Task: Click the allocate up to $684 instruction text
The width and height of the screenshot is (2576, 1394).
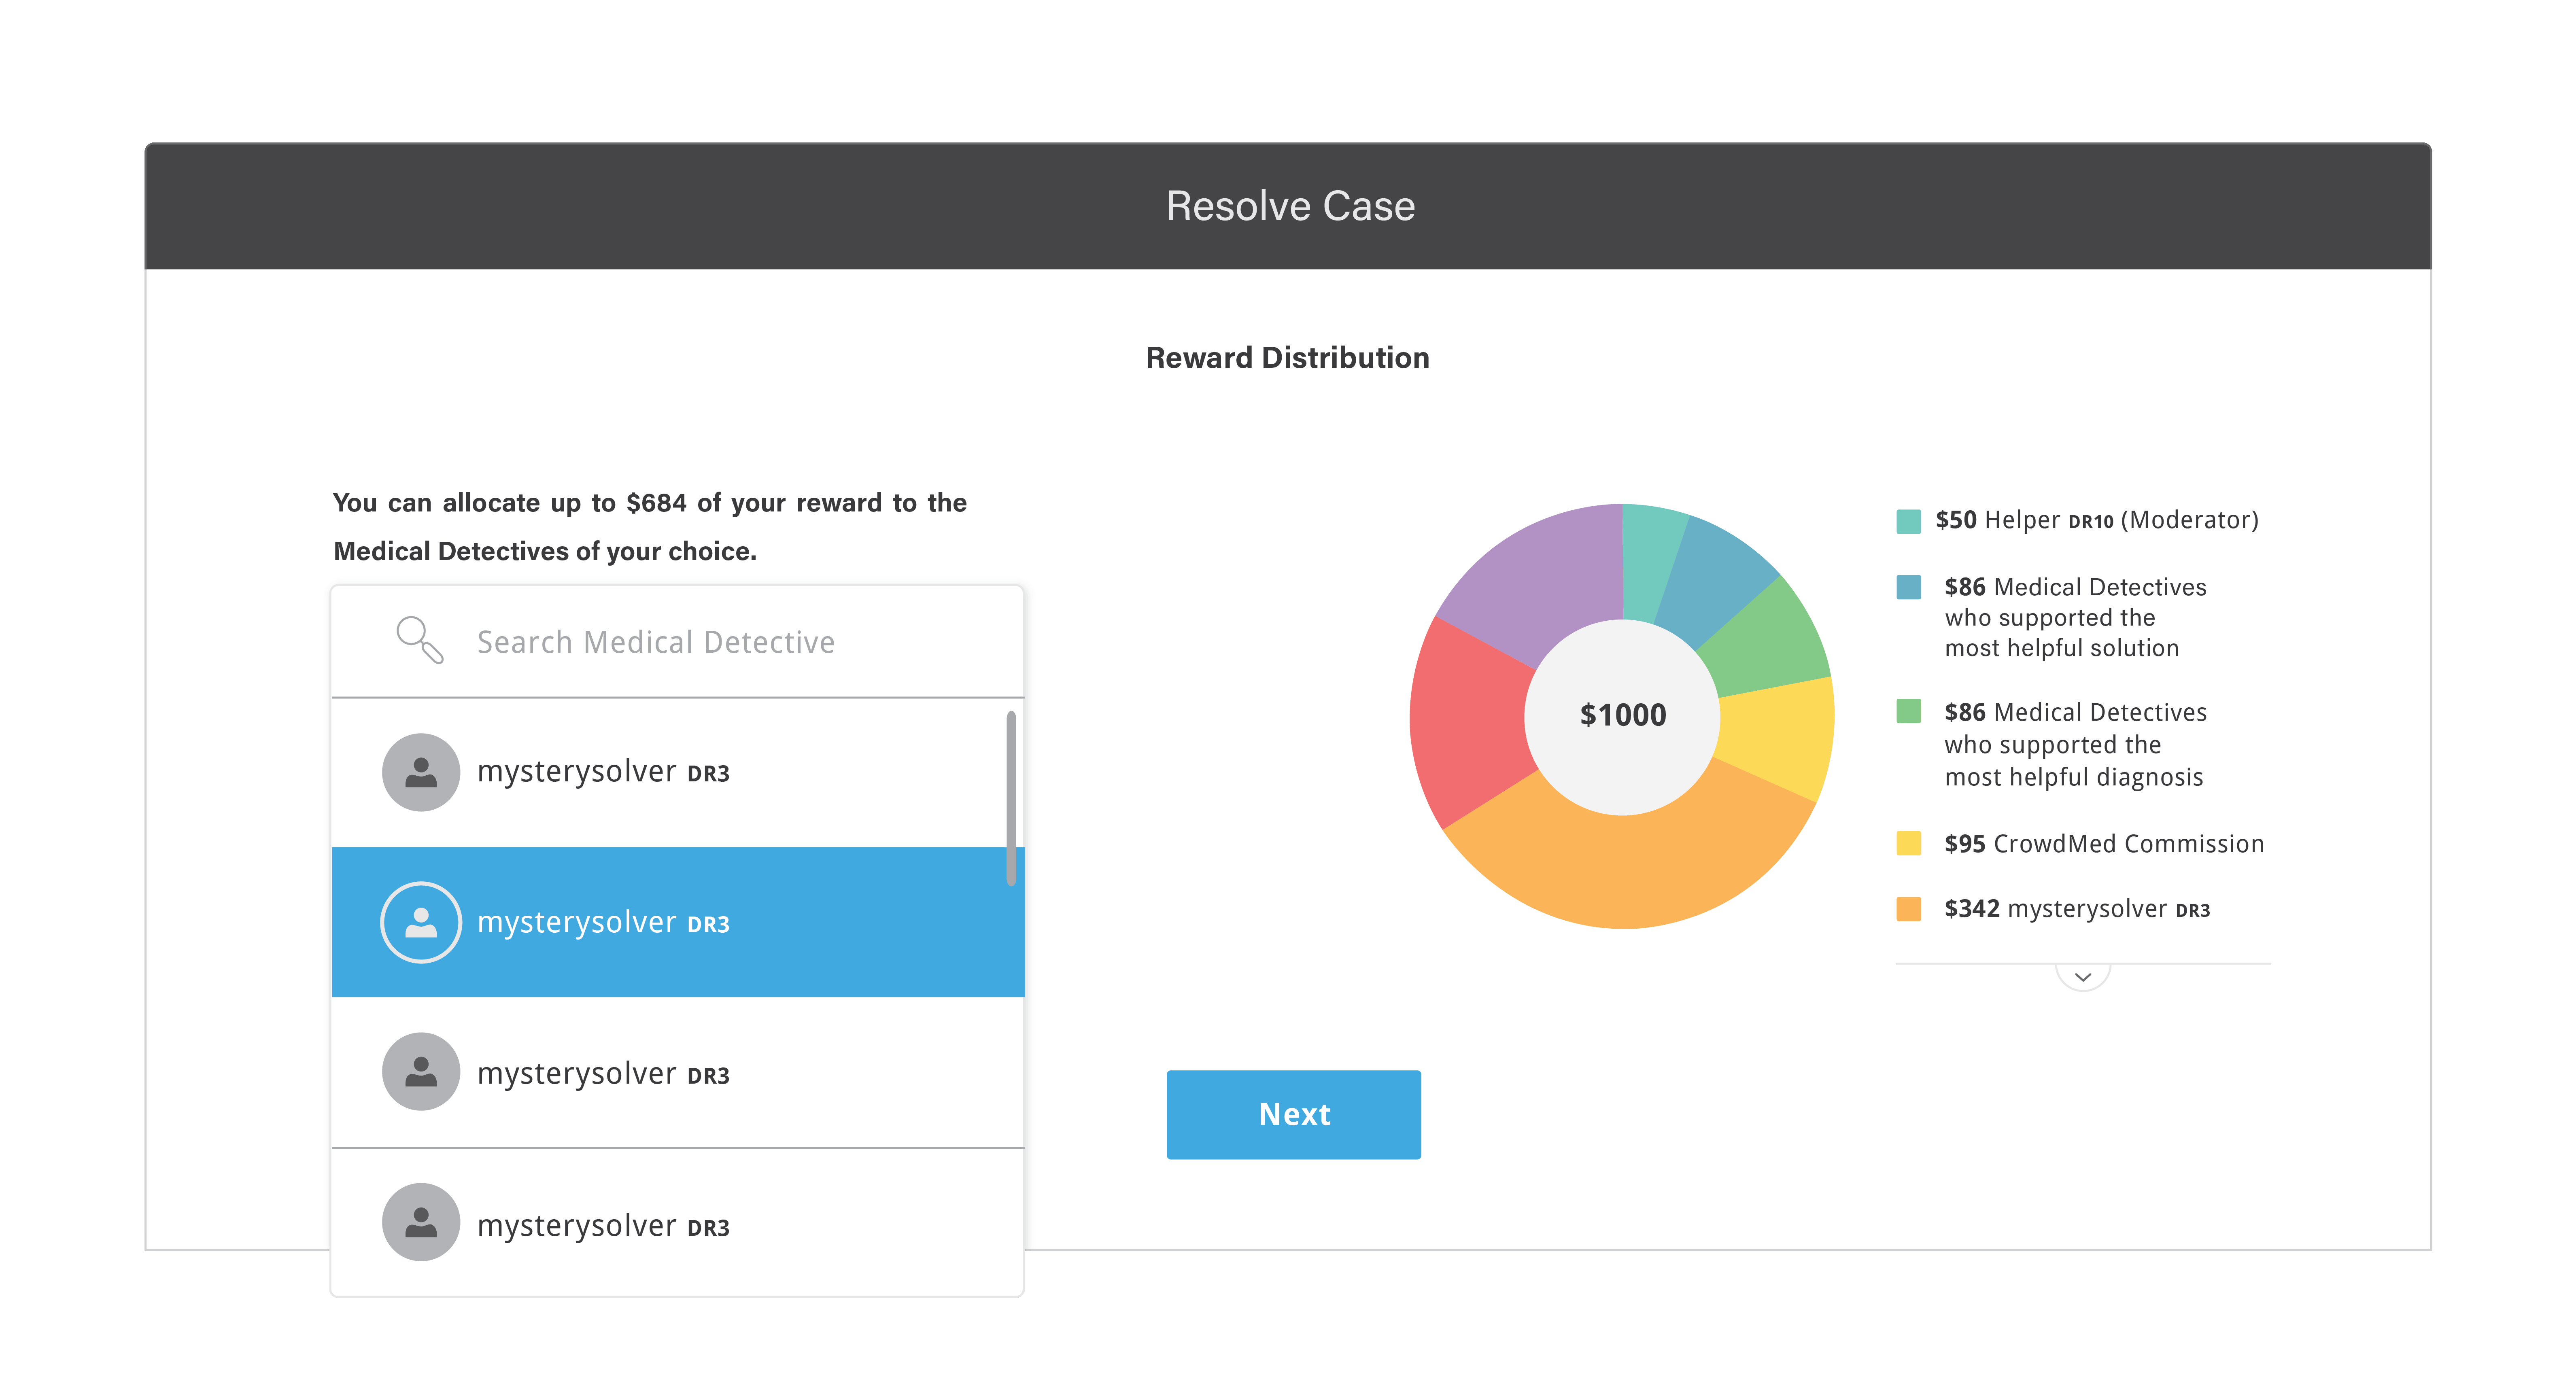Action: pyautogui.click(x=650, y=526)
